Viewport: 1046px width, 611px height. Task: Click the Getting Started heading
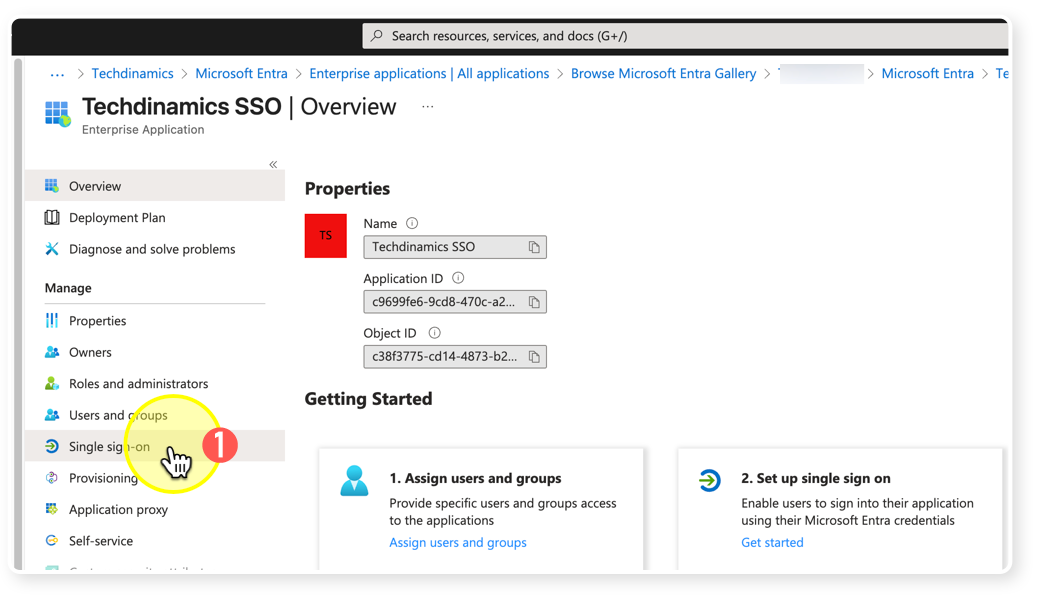368,399
